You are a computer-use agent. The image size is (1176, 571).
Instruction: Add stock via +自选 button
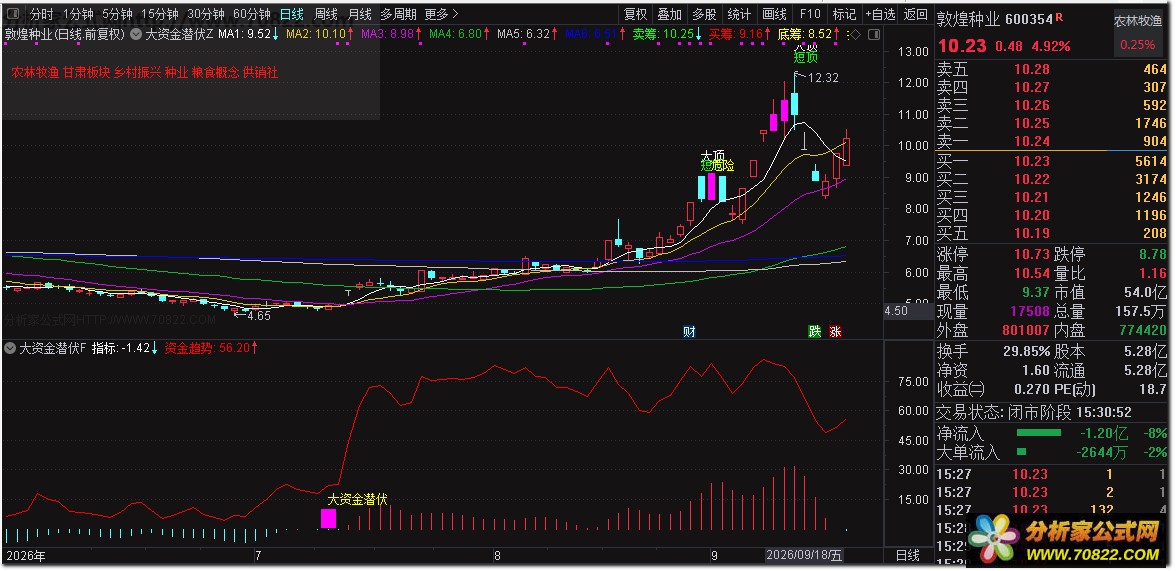coord(880,14)
